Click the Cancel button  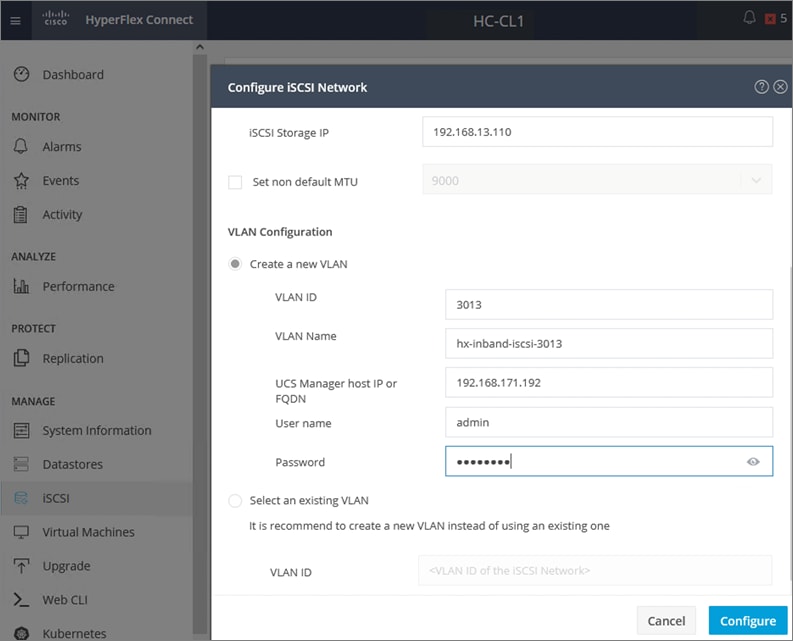tap(666, 620)
